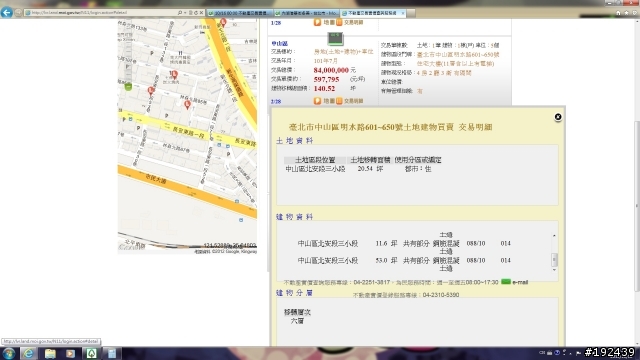The height and width of the screenshot is (360, 640).
Task: Click the browser forward arrow button
Action: coord(18,13)
